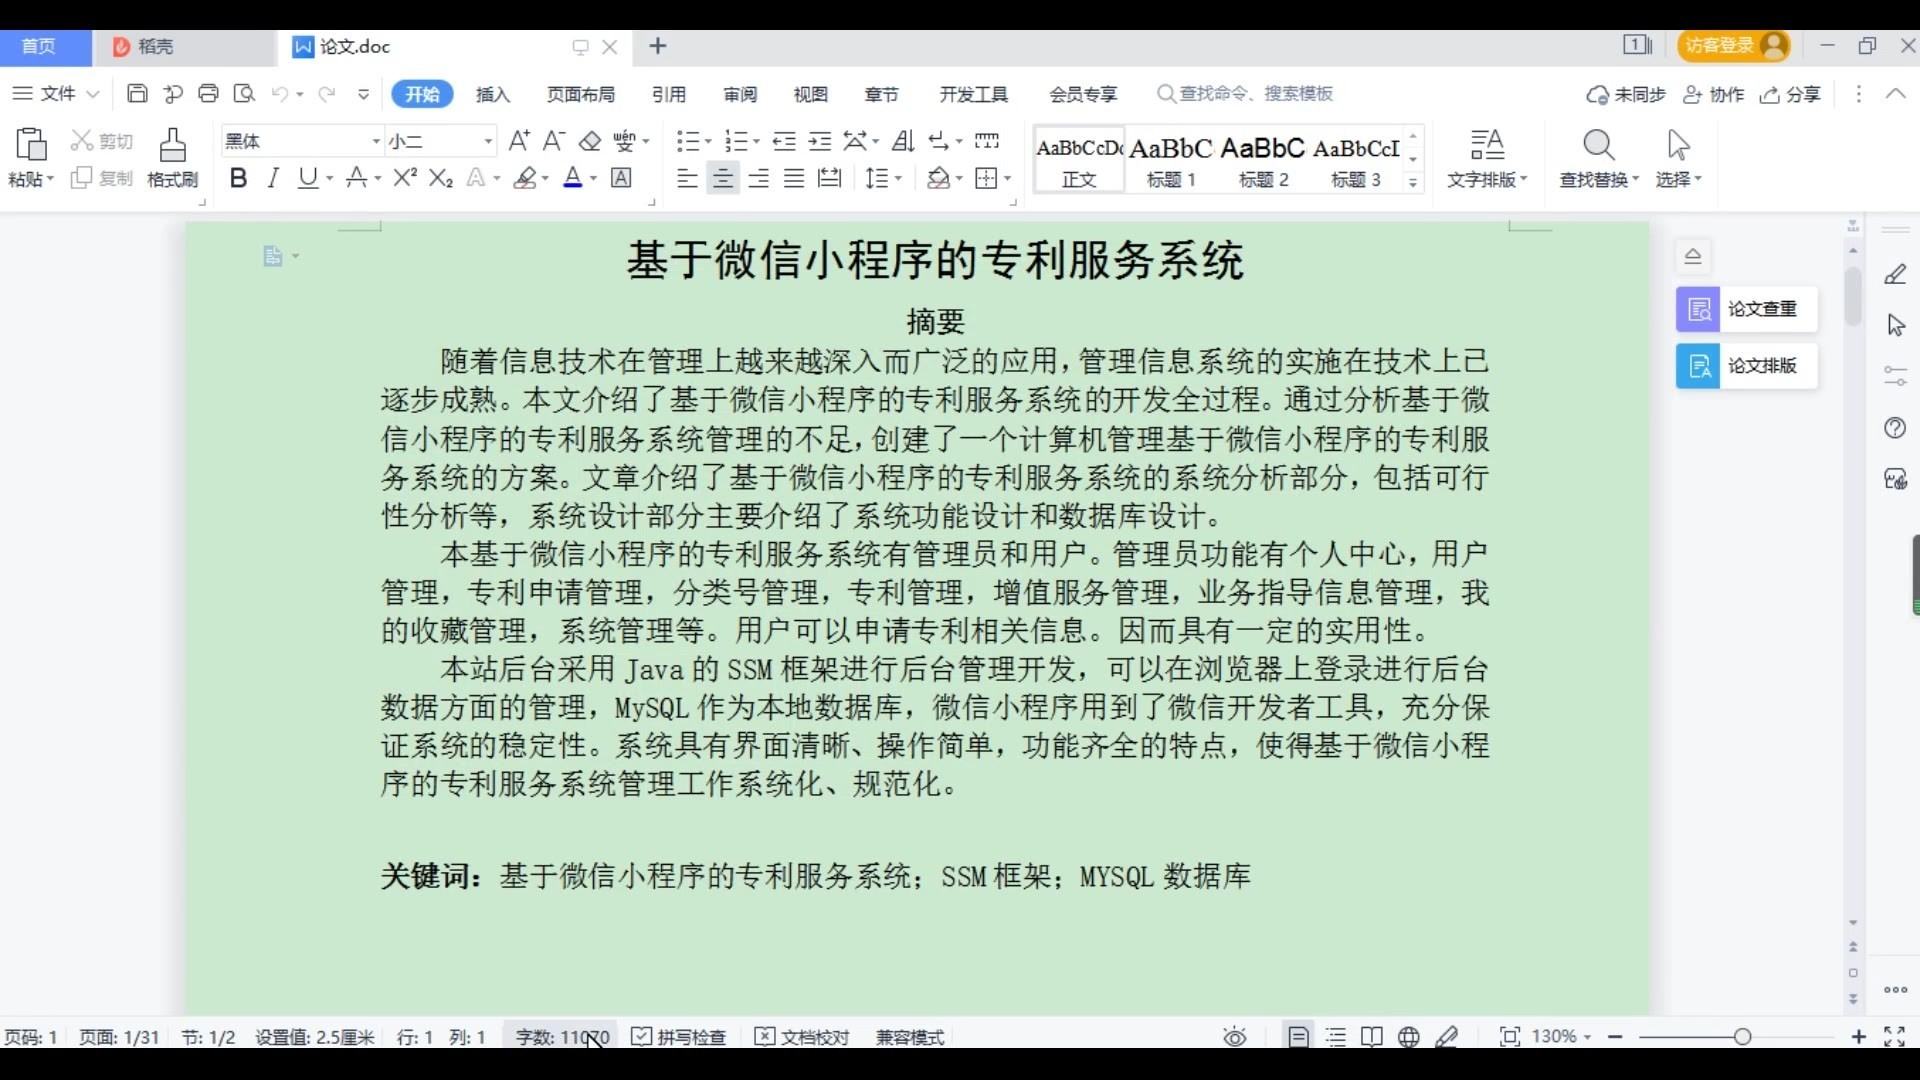1920x1080 pixels.
Task: Increase the paragraph indent
Action: pyautogui.click(x=820, y=141)
